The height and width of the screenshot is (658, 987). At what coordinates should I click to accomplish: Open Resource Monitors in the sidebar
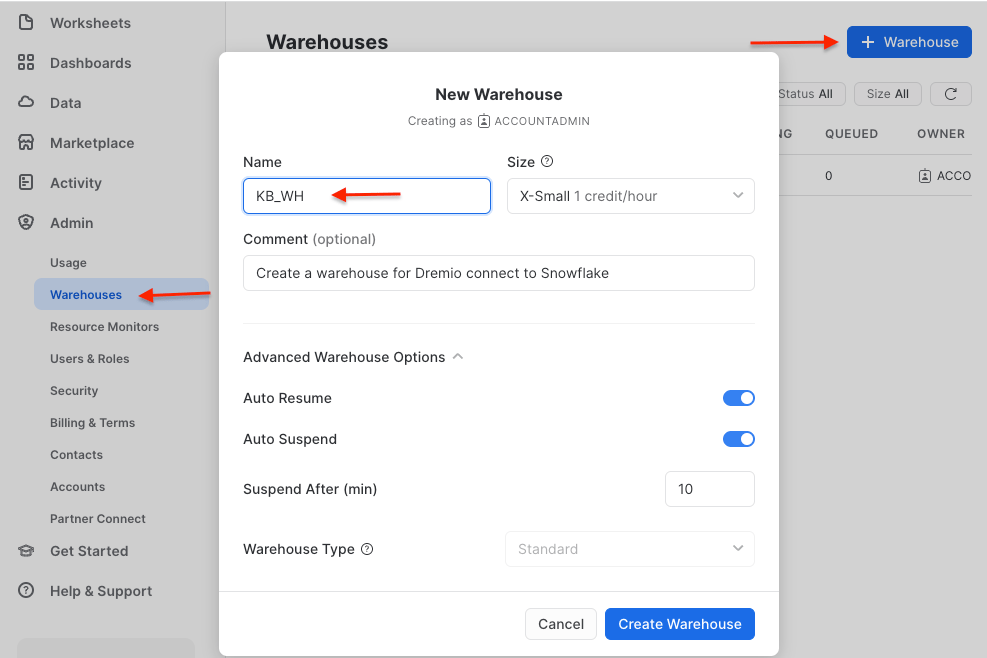point(104,326)
